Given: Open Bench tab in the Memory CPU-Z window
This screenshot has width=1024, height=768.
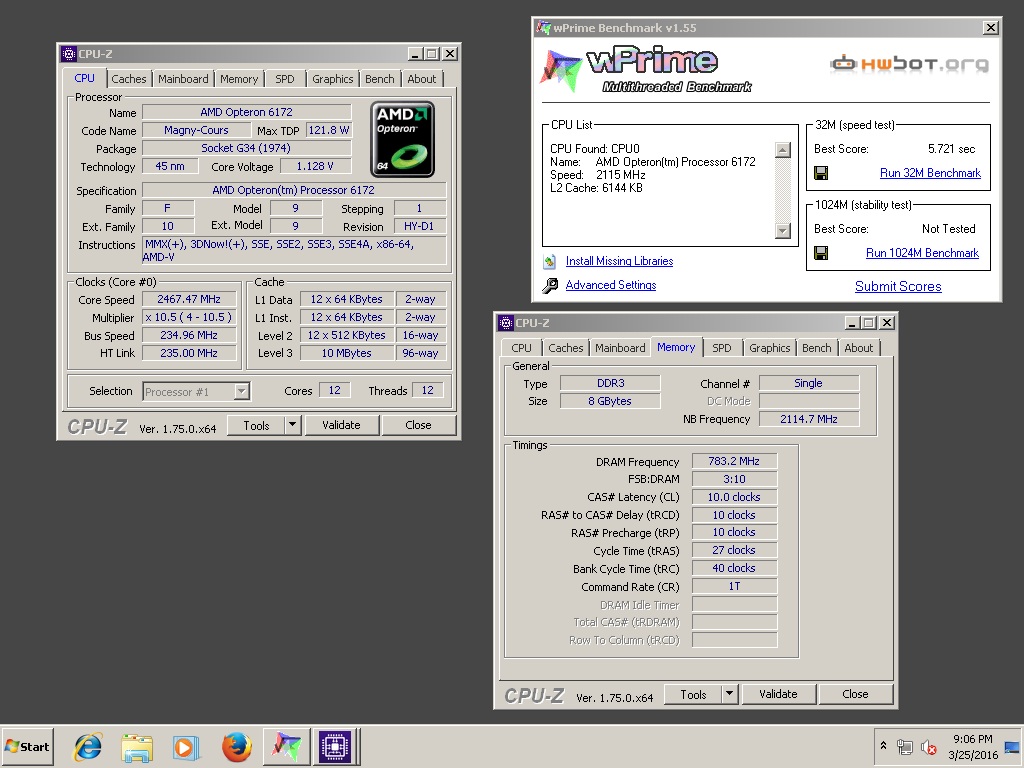Looking at the screenshot, I should click(x=816, y=348).
